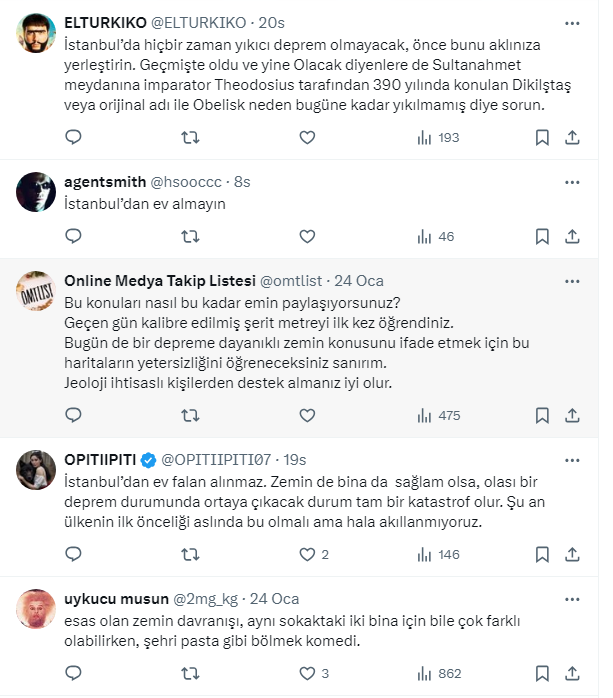Reply to ELTURKIKO's tweet

pos(73,137)
